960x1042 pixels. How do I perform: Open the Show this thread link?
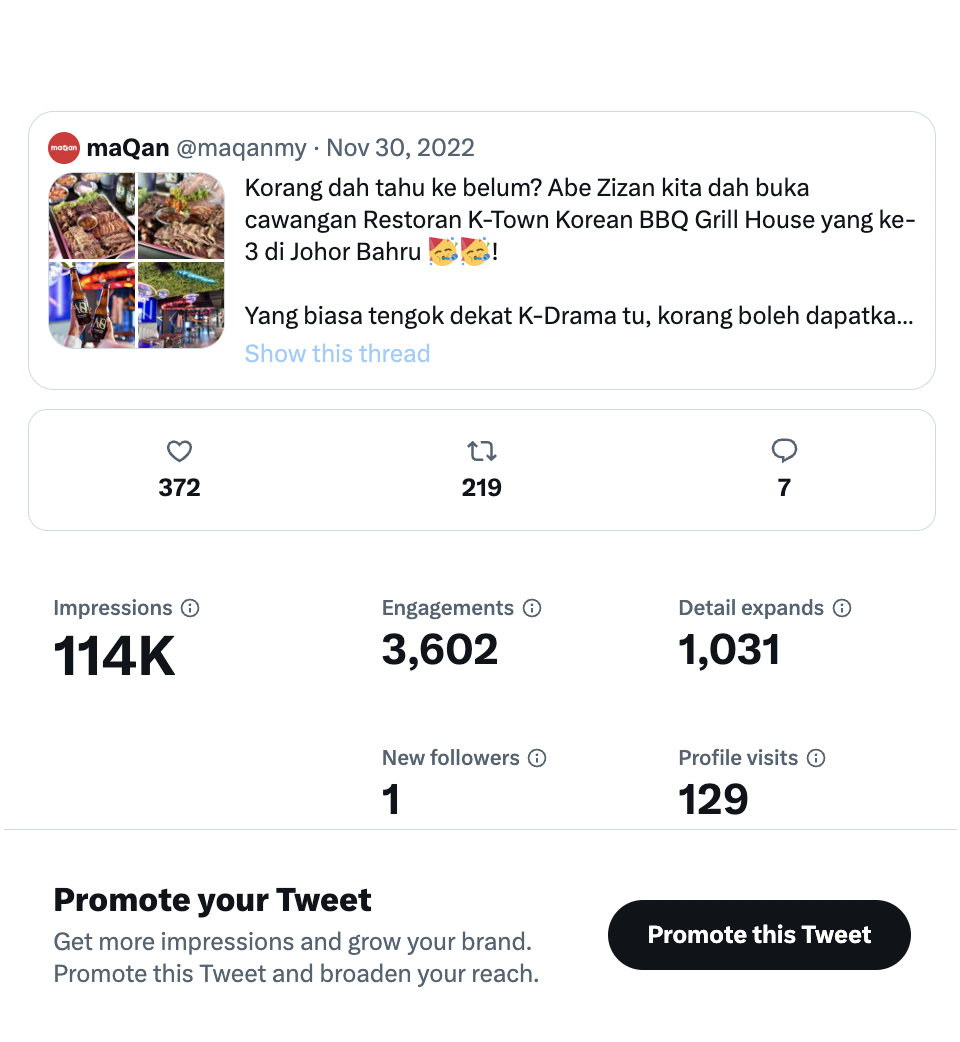337,353
